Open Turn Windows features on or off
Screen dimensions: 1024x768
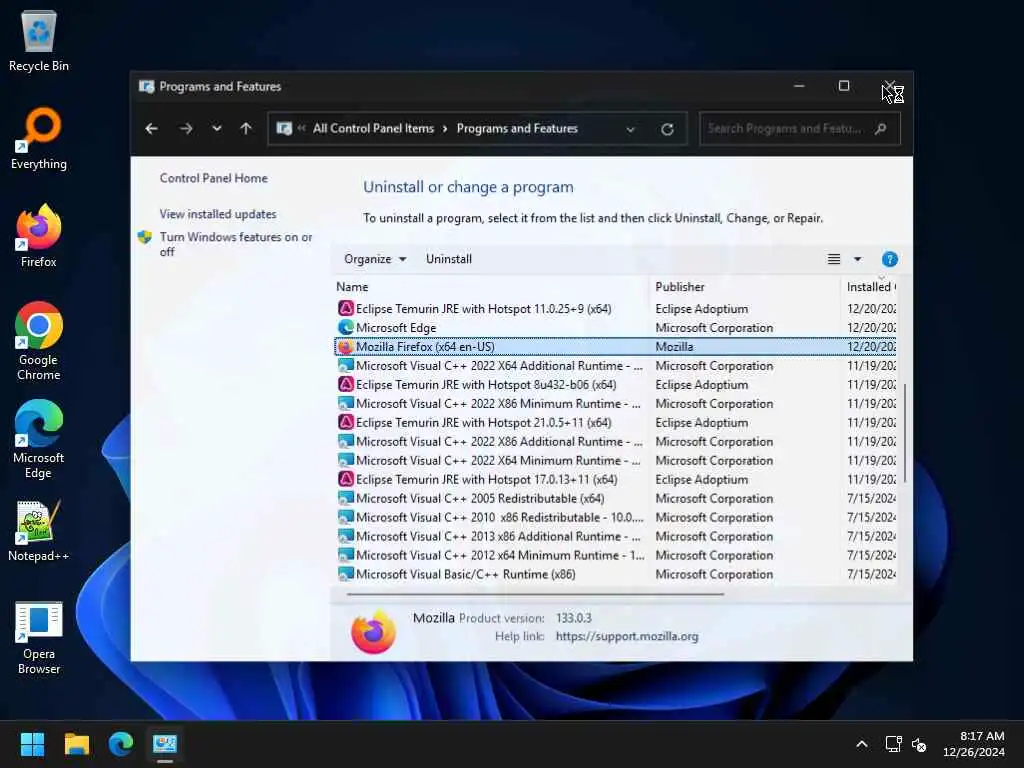click(236, 244)
